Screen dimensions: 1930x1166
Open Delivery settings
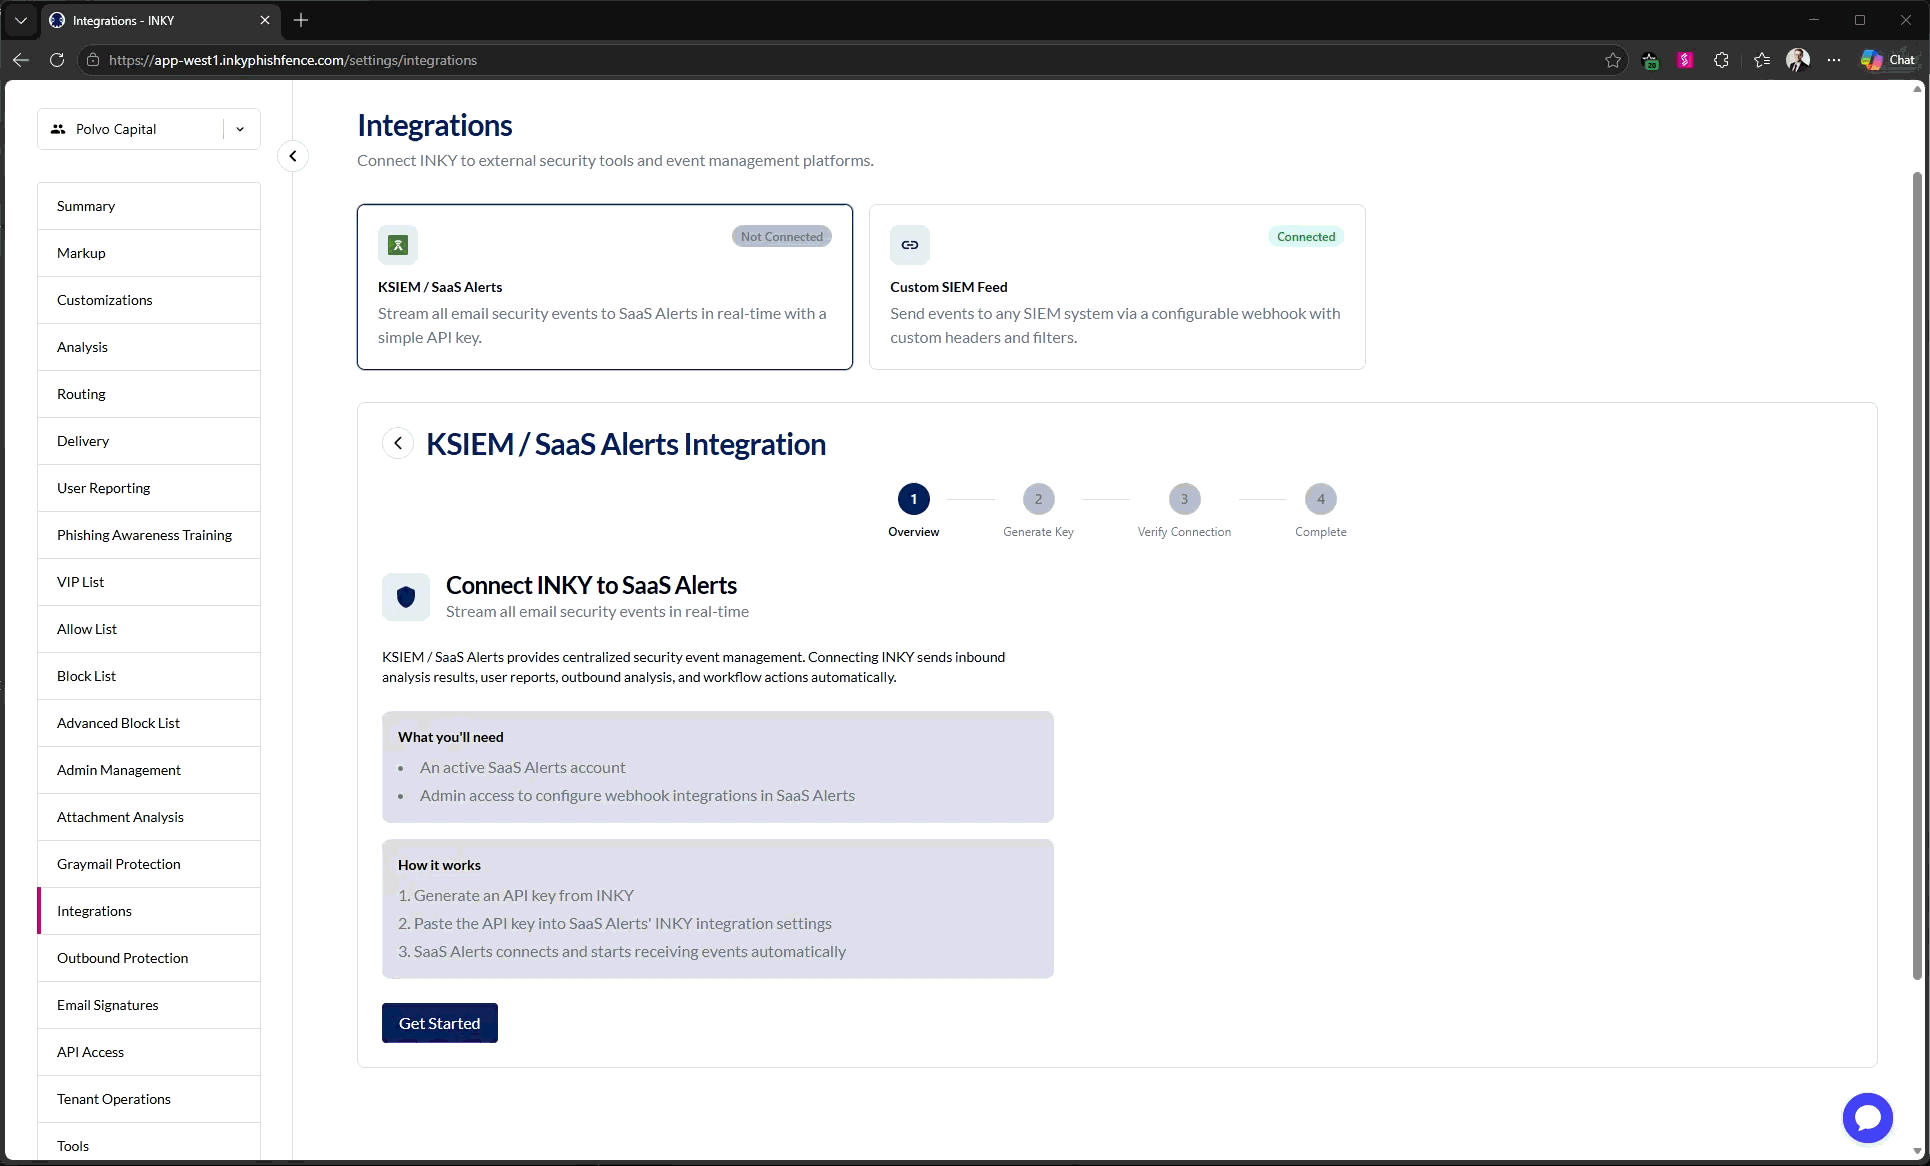[x=149, y=441]
